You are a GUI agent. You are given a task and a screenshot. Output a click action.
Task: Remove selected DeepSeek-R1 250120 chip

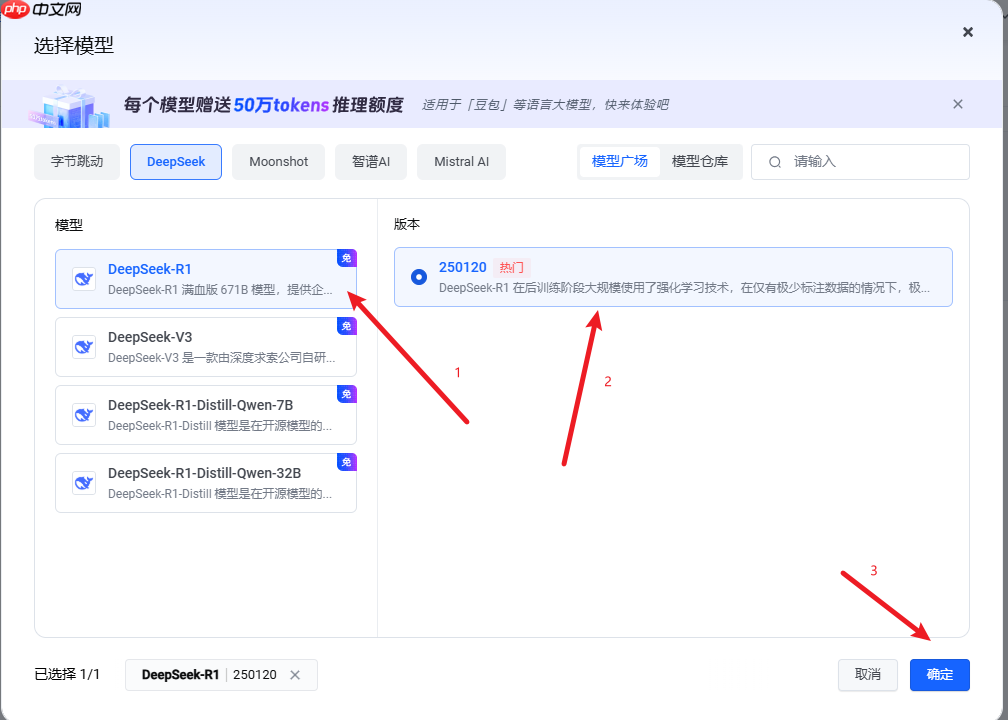295,675
